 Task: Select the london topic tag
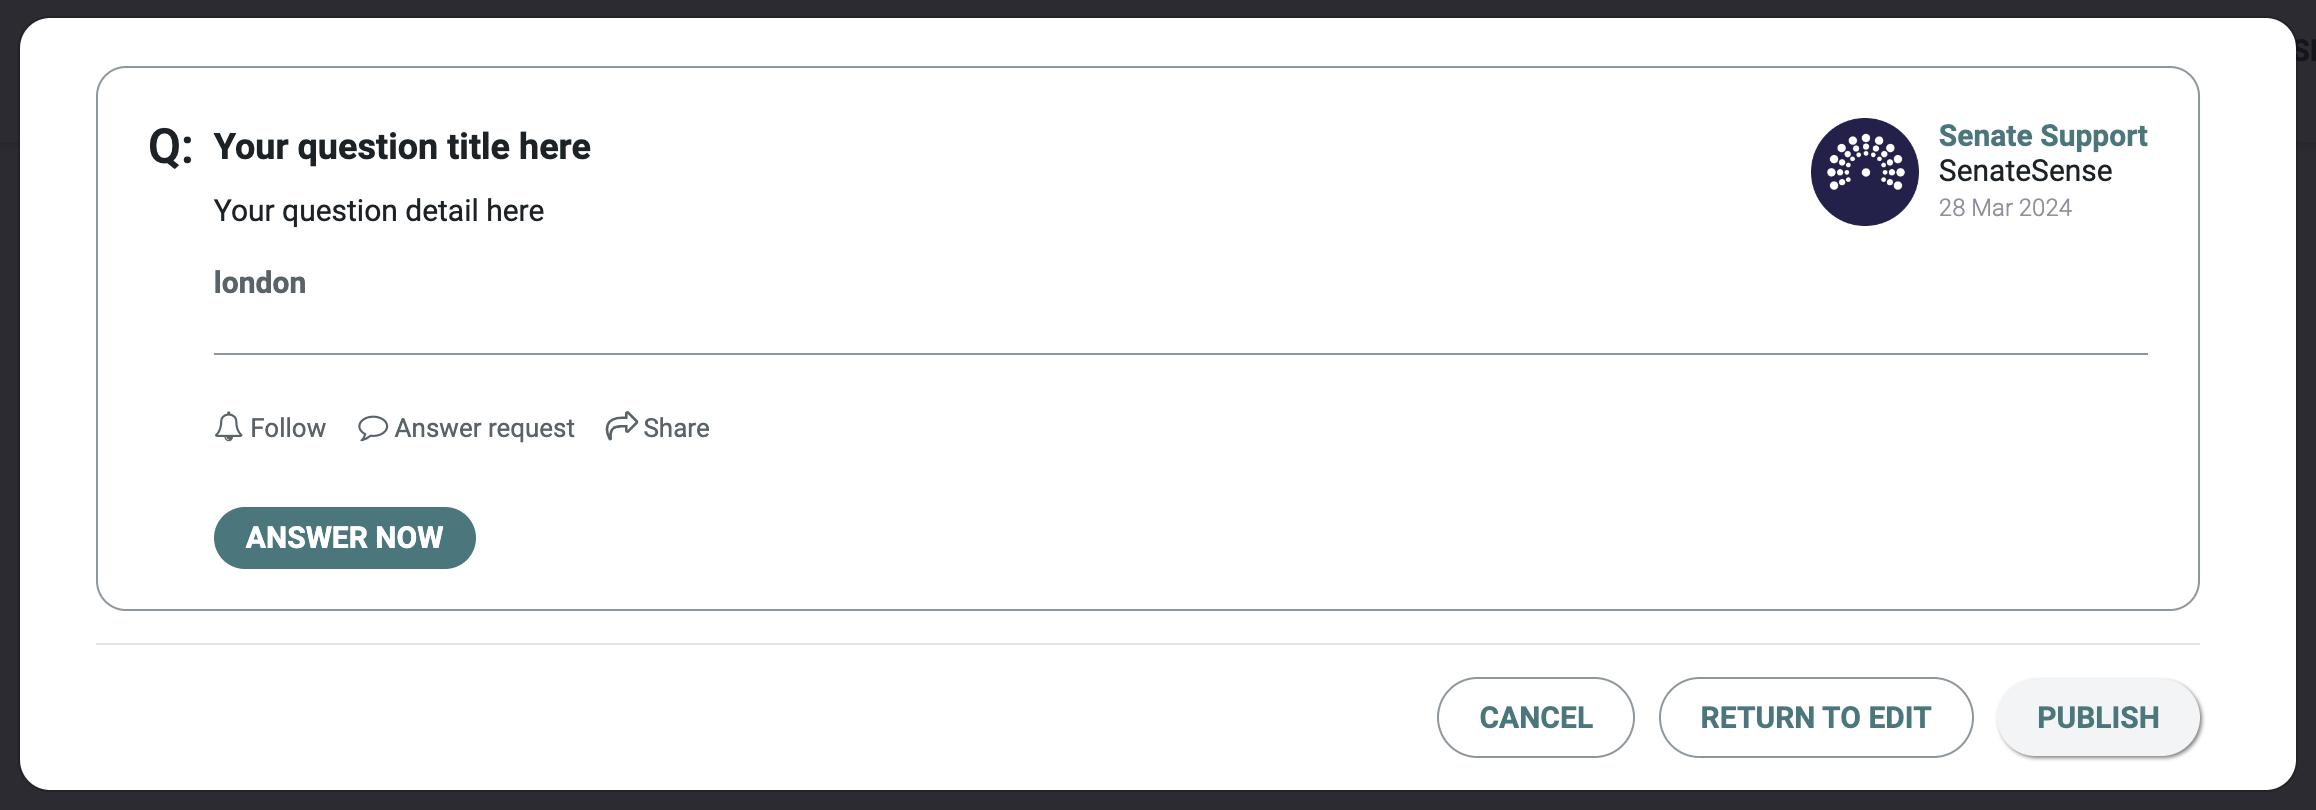pos(260,283)
